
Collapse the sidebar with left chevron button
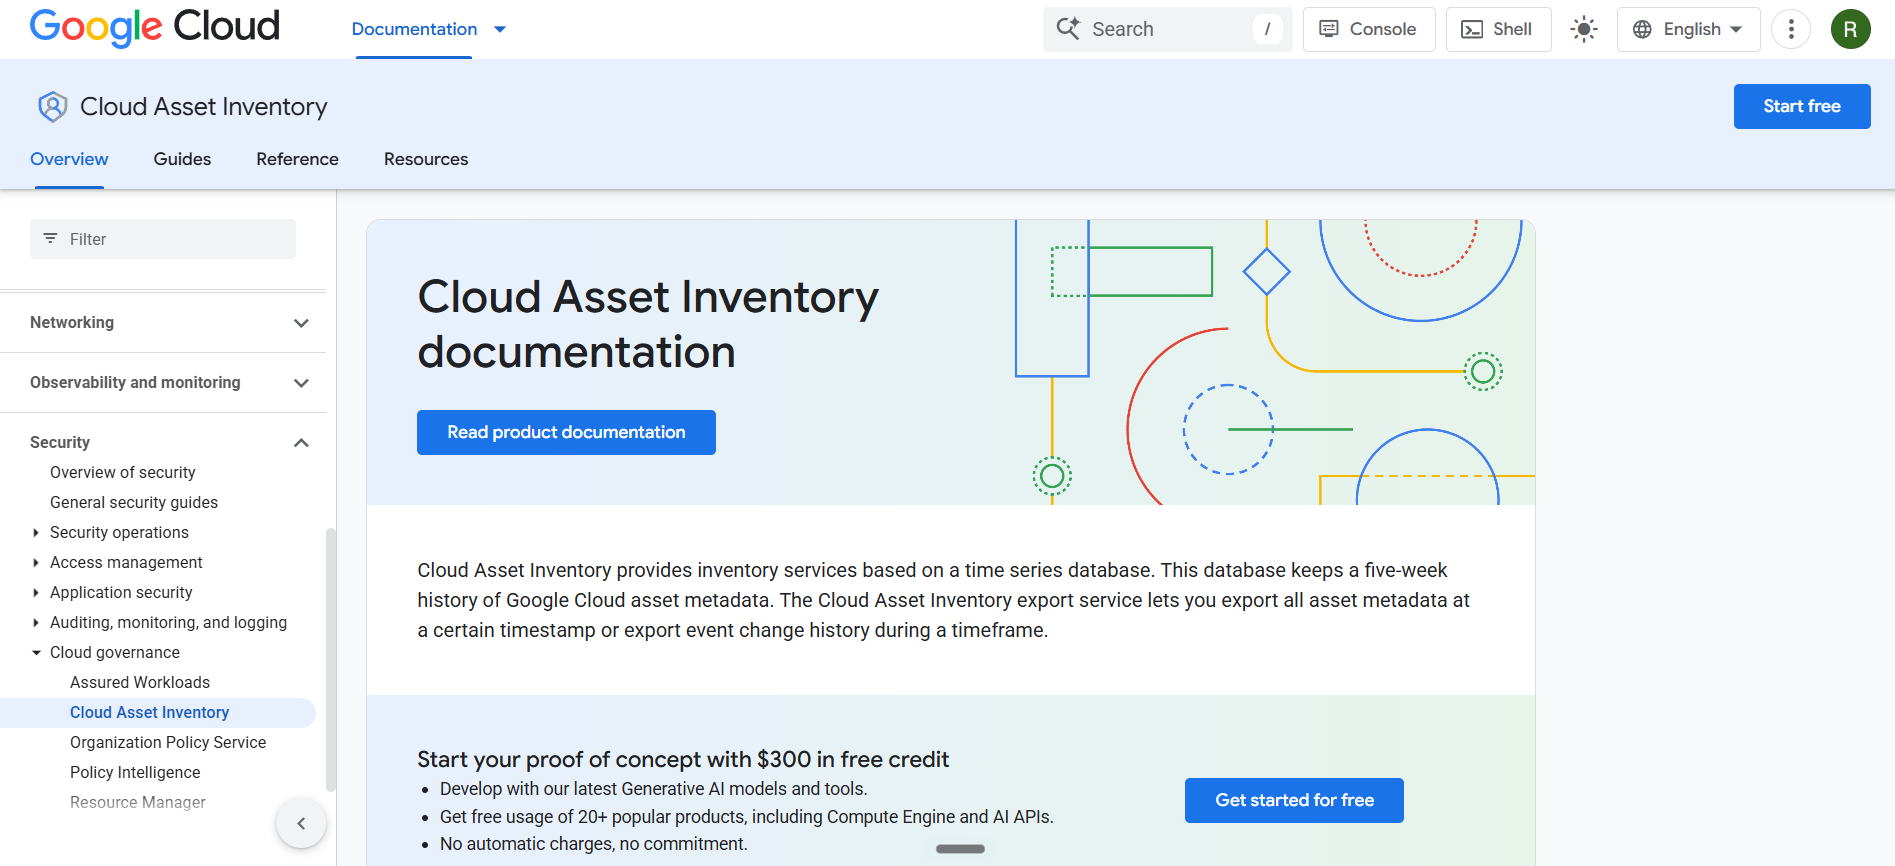click(301, 823)
